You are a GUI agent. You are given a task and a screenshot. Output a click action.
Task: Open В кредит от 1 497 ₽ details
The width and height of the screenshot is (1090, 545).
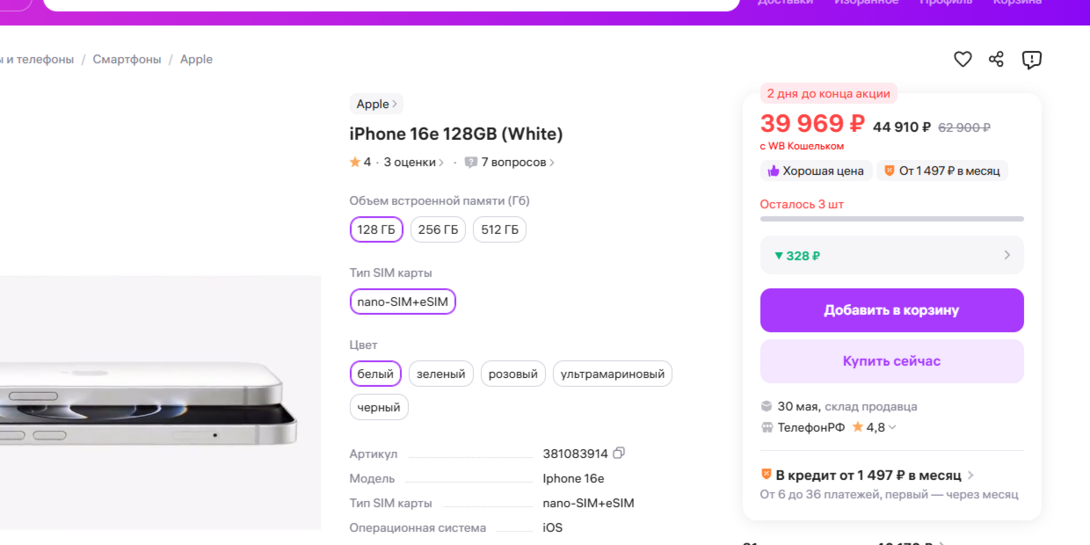[867, 475]
